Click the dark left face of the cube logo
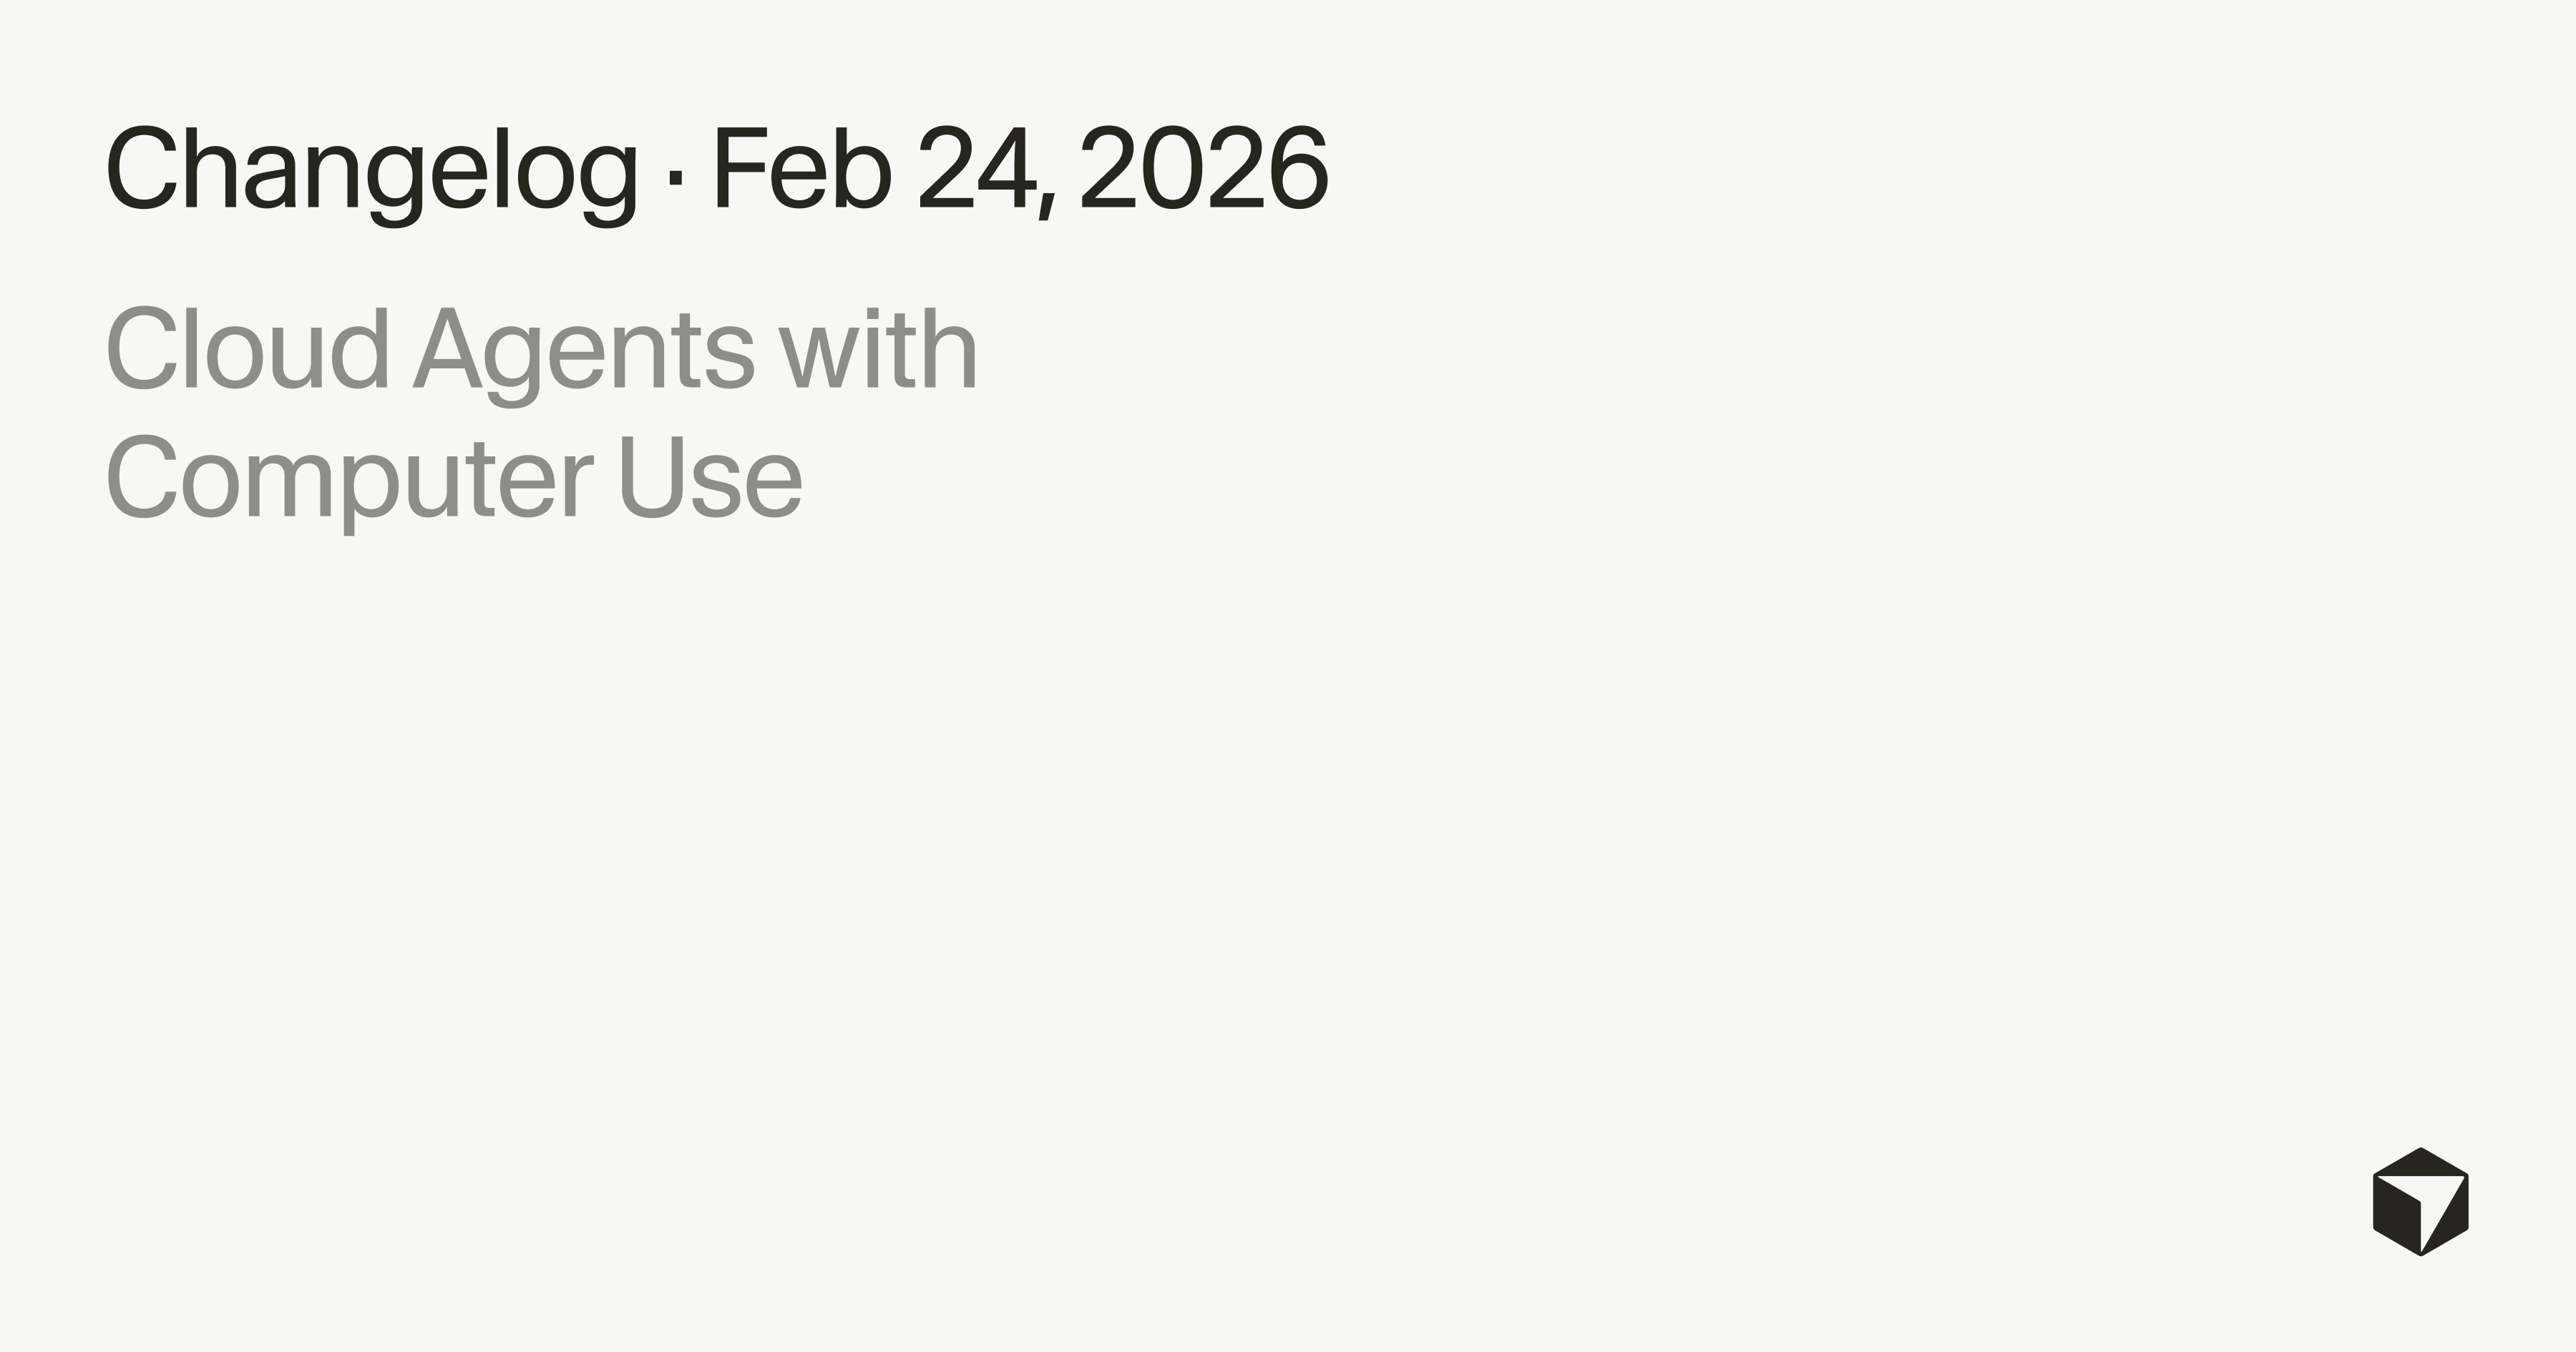The width and height of the screenshot is (2576, 1352). [2396, 1215]
